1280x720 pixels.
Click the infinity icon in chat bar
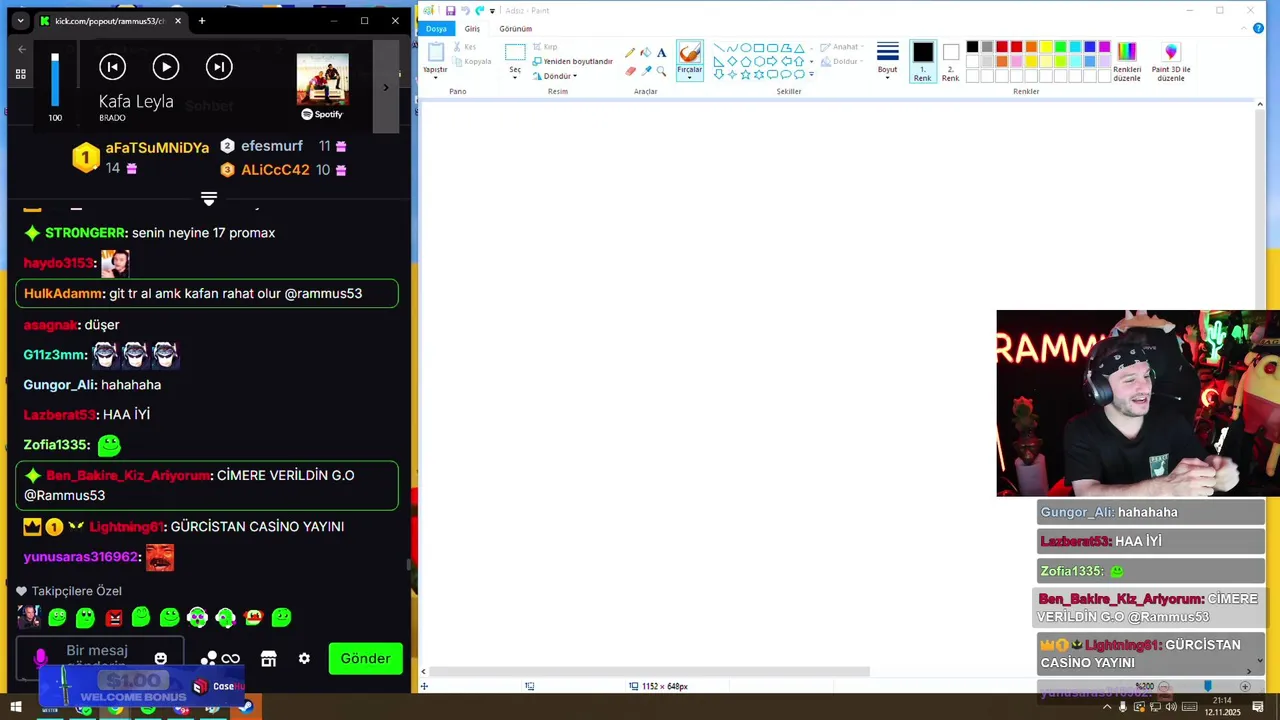tap(231, 658)
